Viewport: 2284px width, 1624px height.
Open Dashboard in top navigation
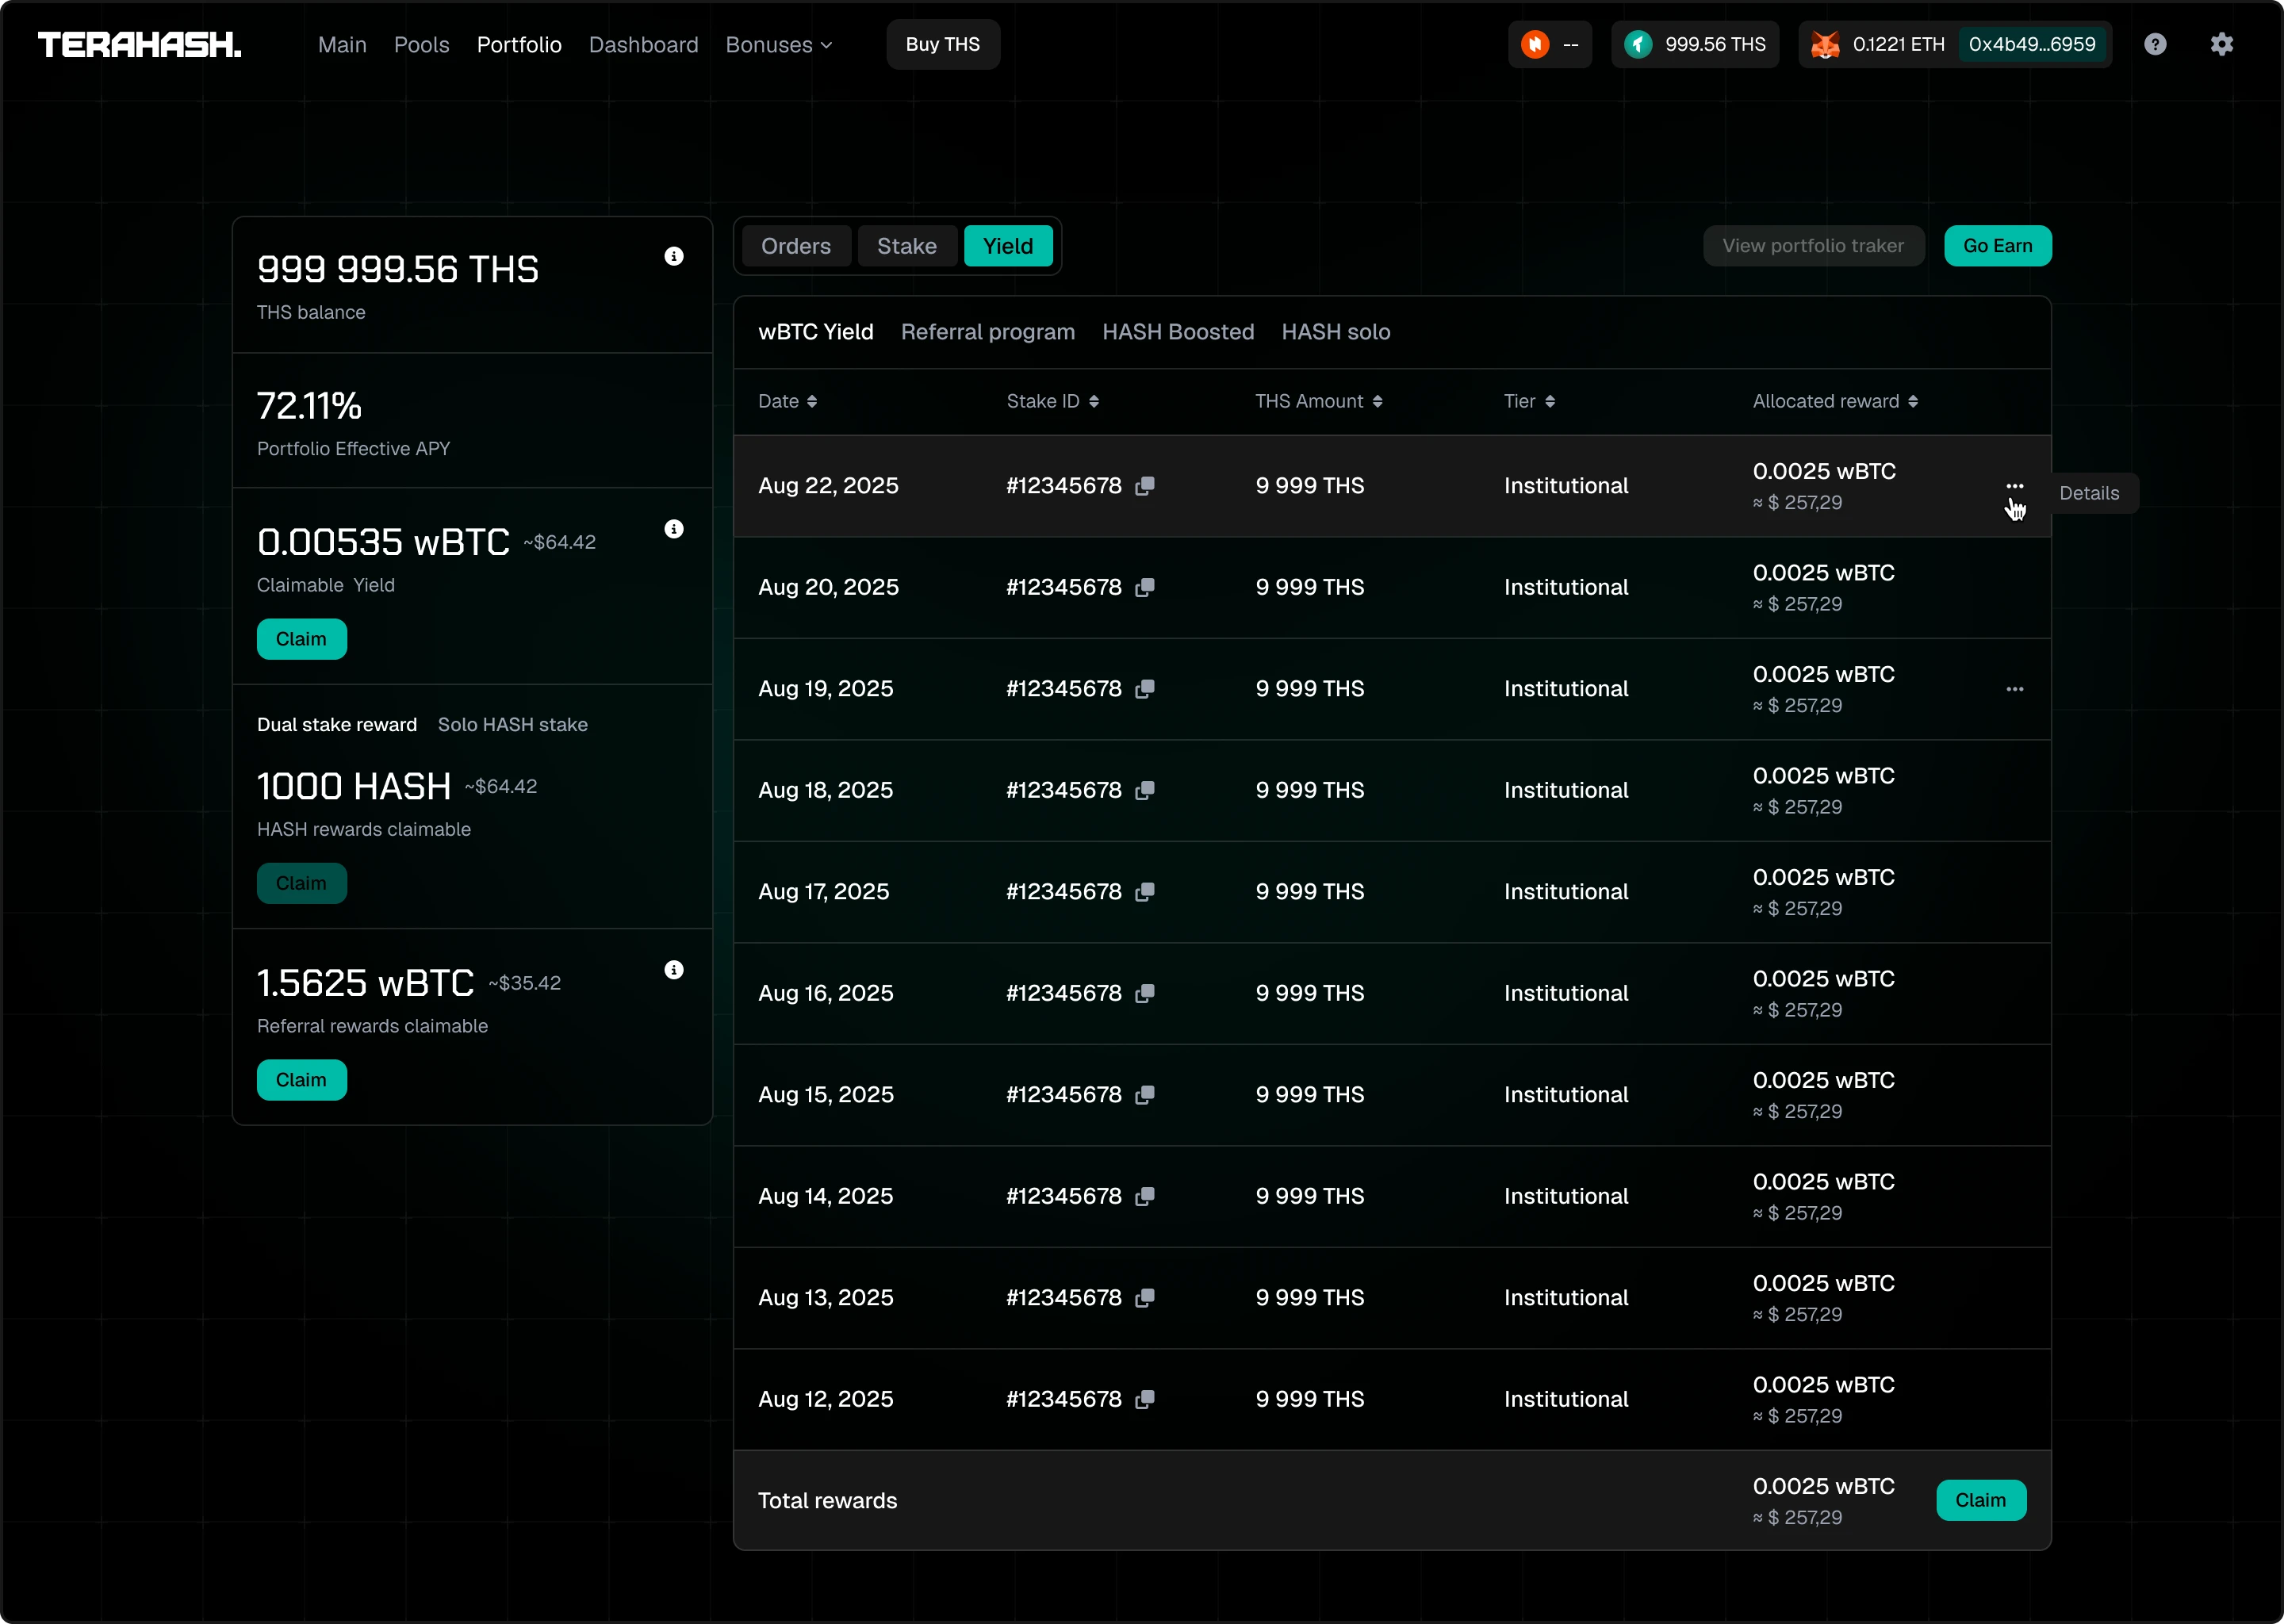pyautogui.click(x=643, y=45)
